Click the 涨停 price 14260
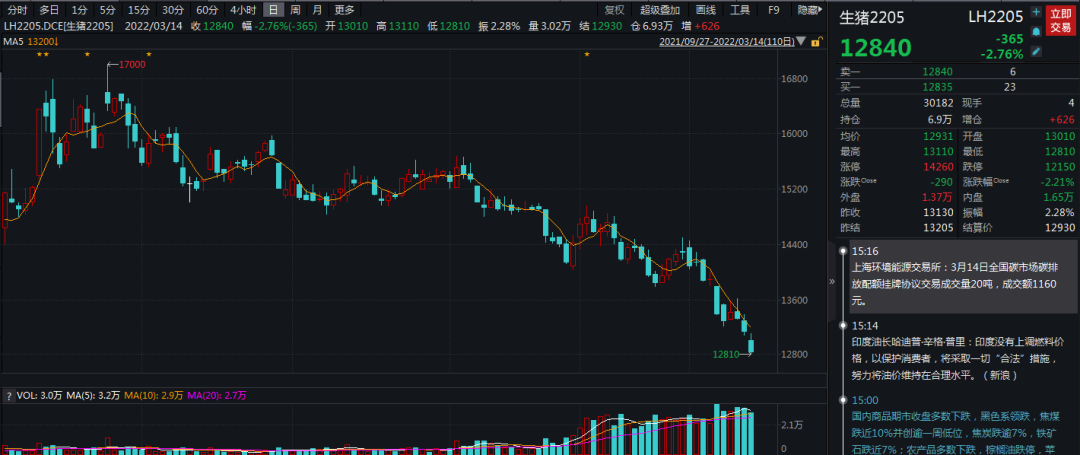Viewport: 1080px width, 455px height. 937,167
